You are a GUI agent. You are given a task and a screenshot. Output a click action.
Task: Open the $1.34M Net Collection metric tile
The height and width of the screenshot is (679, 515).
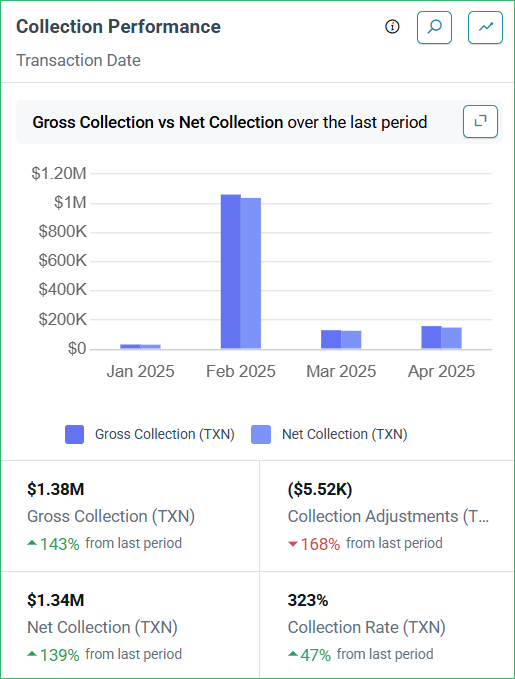point(130,625)
